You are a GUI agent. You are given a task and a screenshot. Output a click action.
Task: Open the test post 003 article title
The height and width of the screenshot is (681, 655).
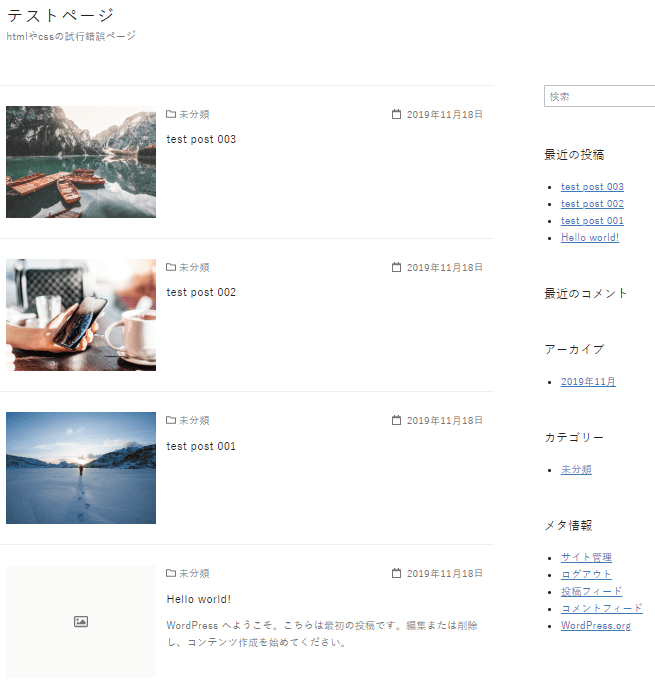tap(201, 139)
